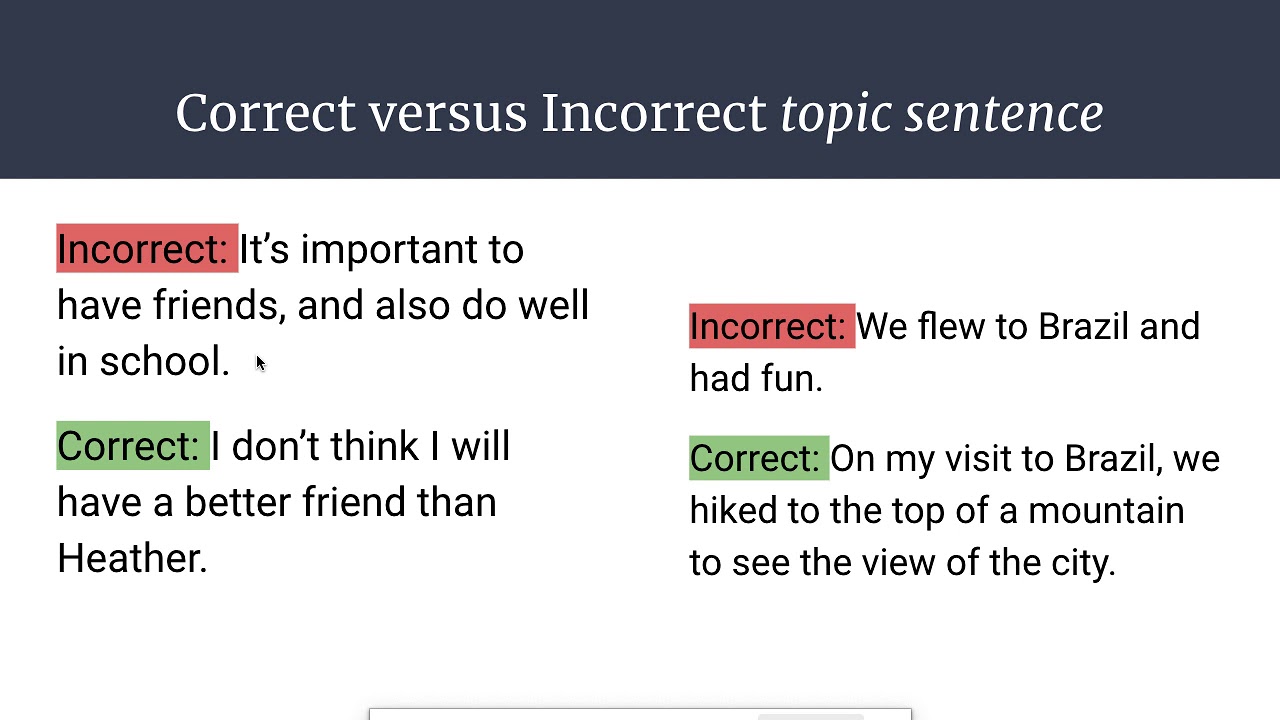The width and height of the screenshot is (1280, 720).
Task: Click the line "to see the view of the city."
Action: [x=902, y=563]
